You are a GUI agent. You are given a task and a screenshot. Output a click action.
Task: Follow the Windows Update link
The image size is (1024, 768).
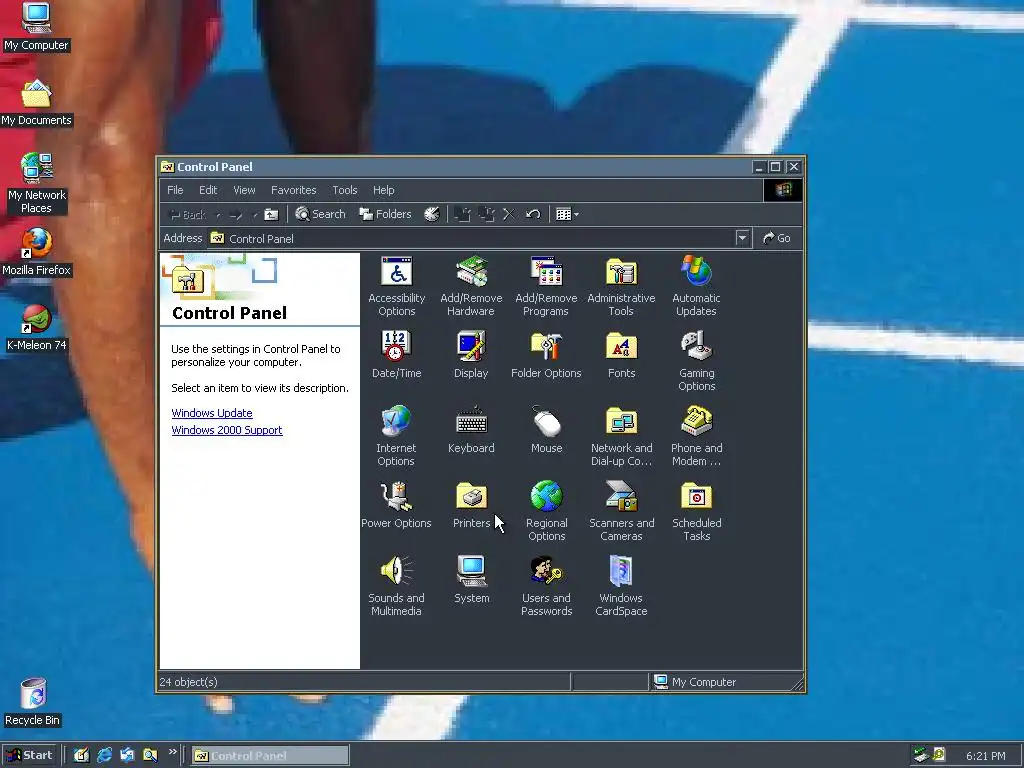[212, 413]
